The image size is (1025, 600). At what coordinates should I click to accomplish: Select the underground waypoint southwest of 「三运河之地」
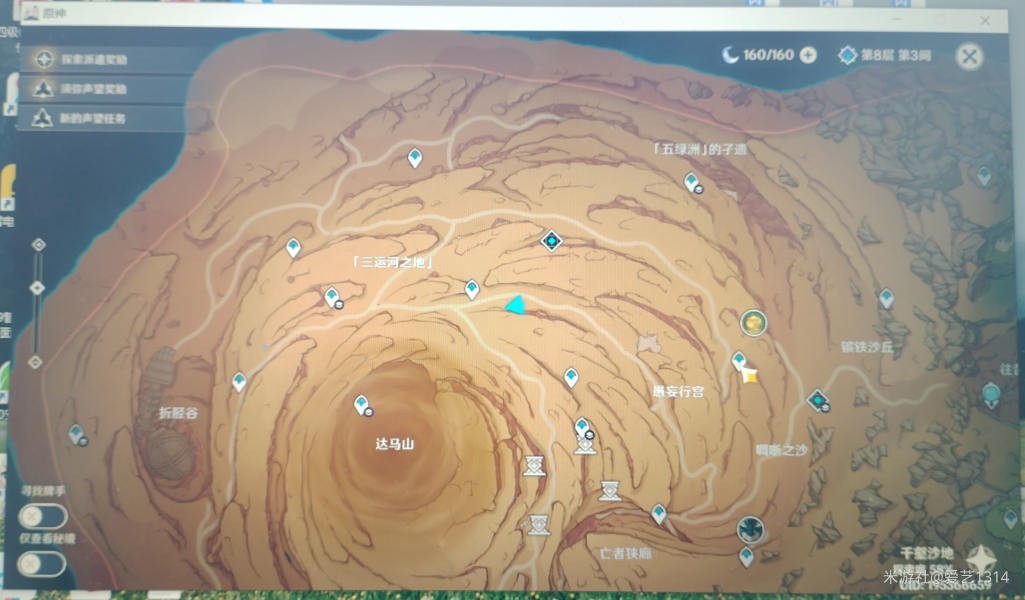pos(333,298)
